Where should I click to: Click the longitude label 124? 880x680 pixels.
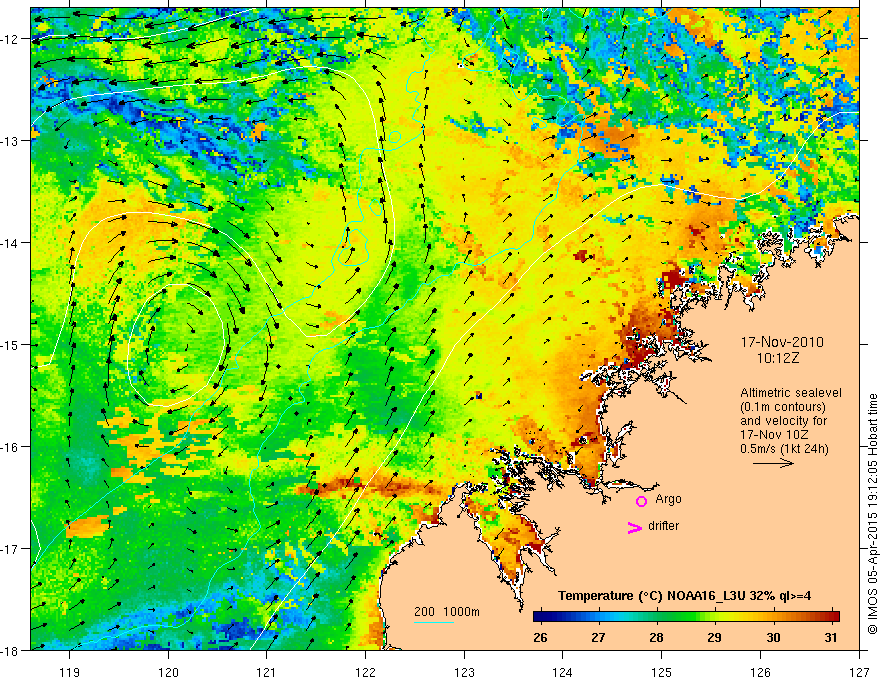click(x=562, y=672)
